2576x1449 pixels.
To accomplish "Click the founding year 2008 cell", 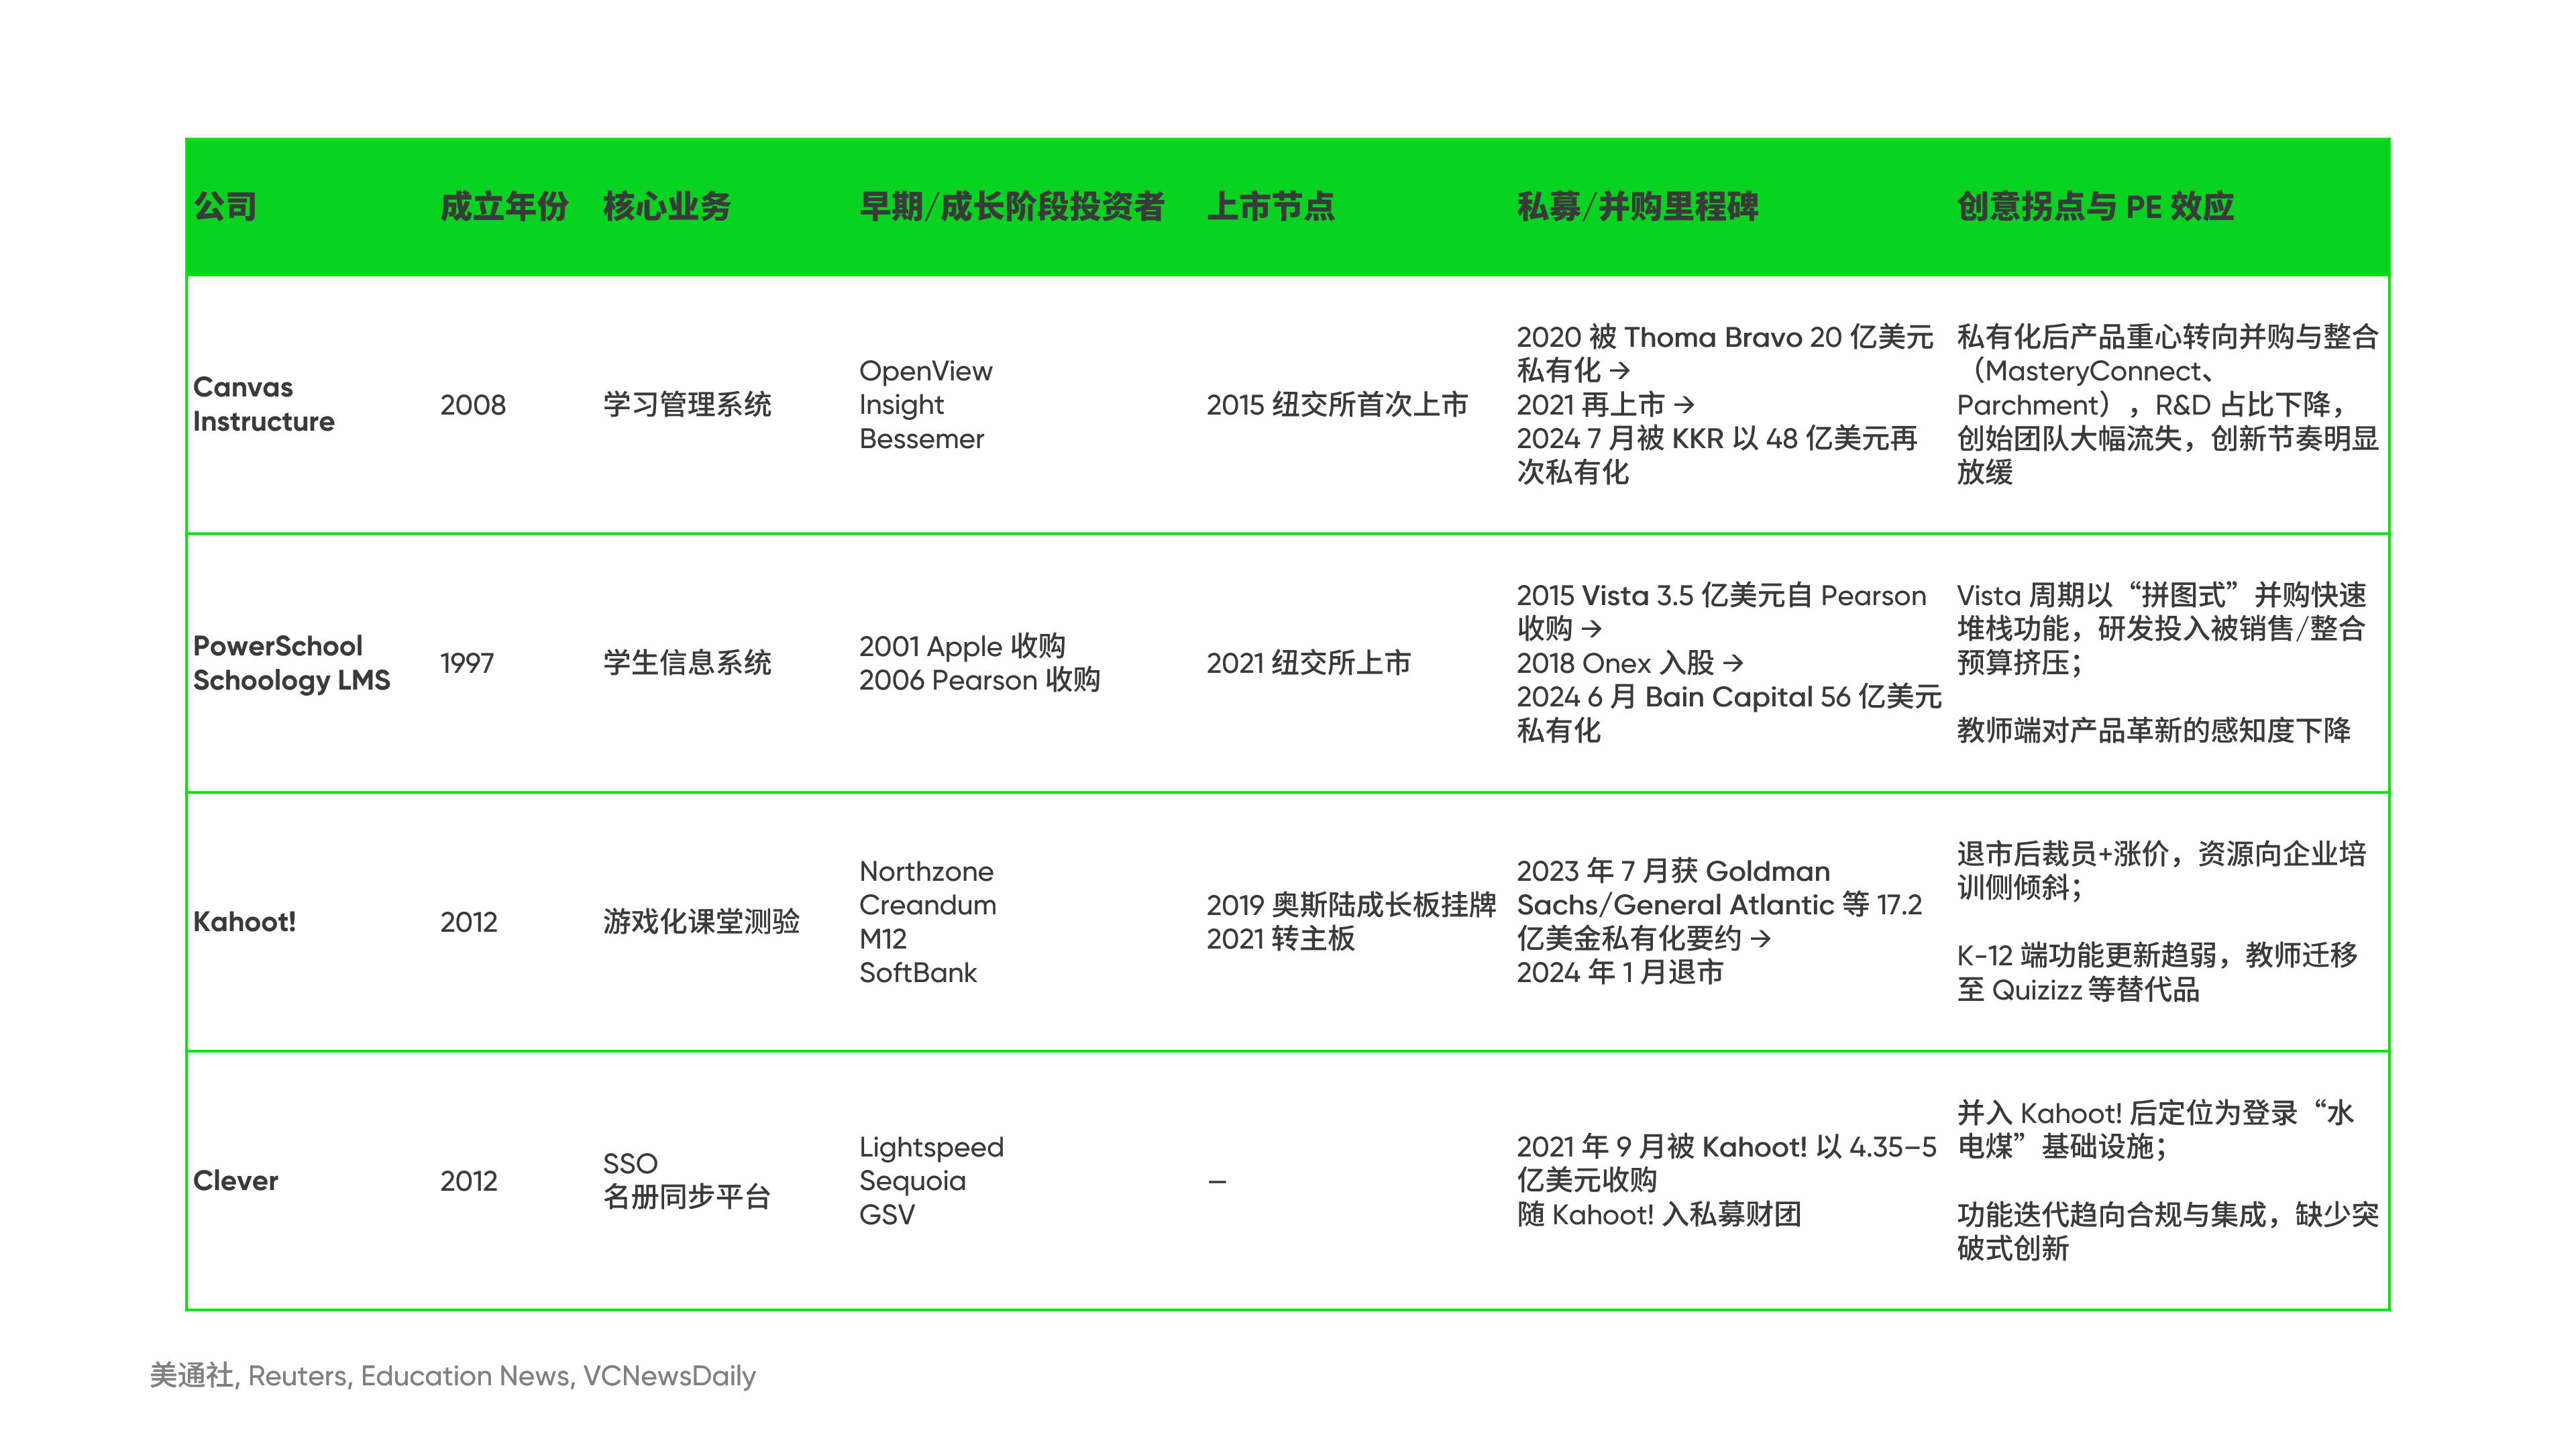I will click(x=473, y=405).
